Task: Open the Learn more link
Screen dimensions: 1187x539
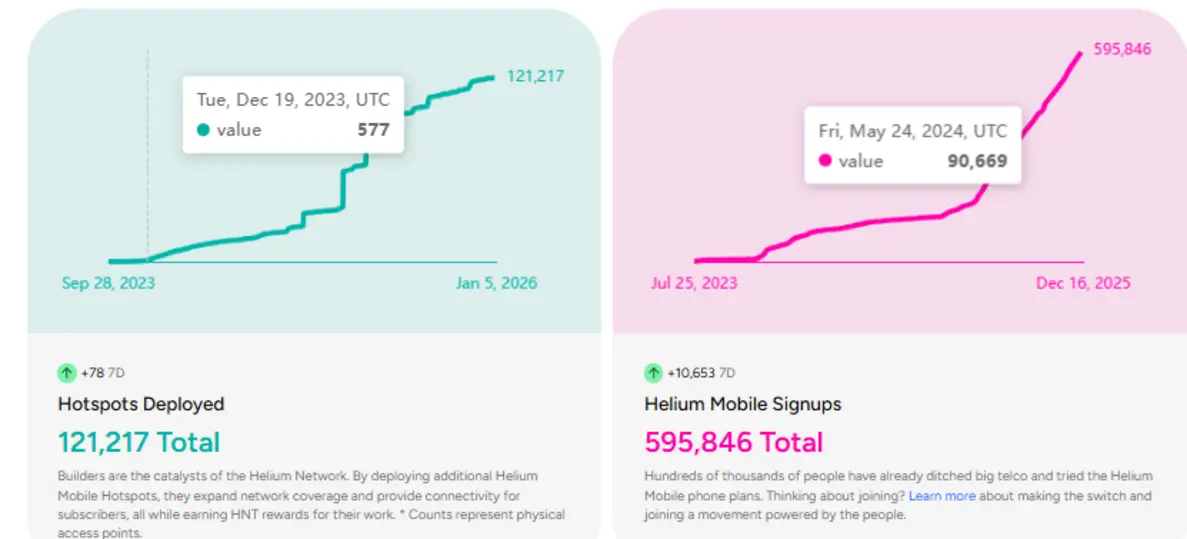Action: point(942,496)
